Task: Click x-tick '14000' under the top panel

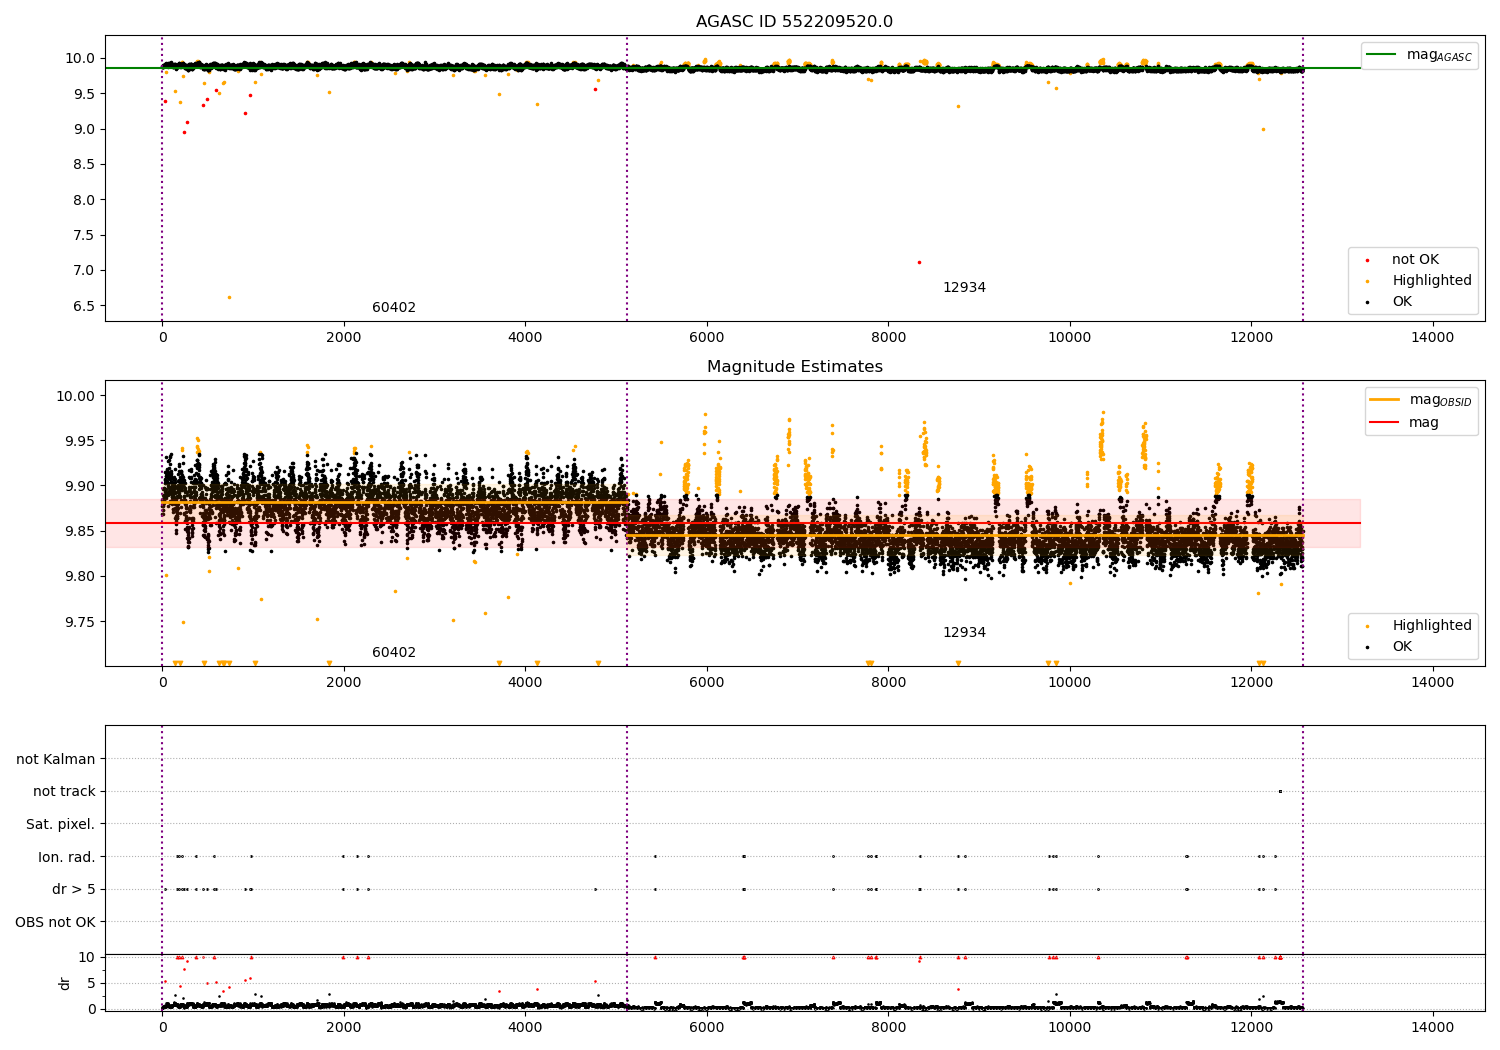Action: tap(1432, 338)
